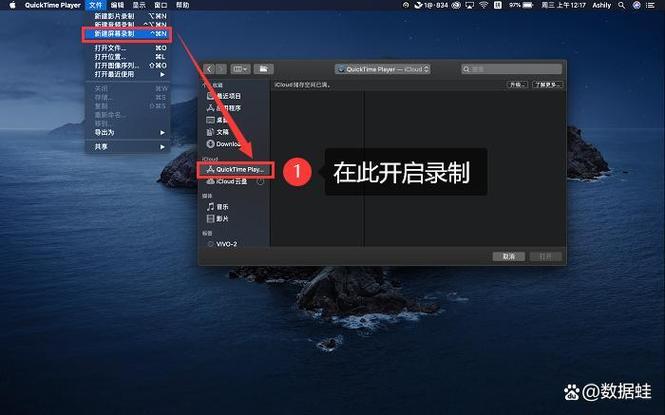Expand the 共享 submenu
Viewport: 665px width, 415px height.
point(128,147)
